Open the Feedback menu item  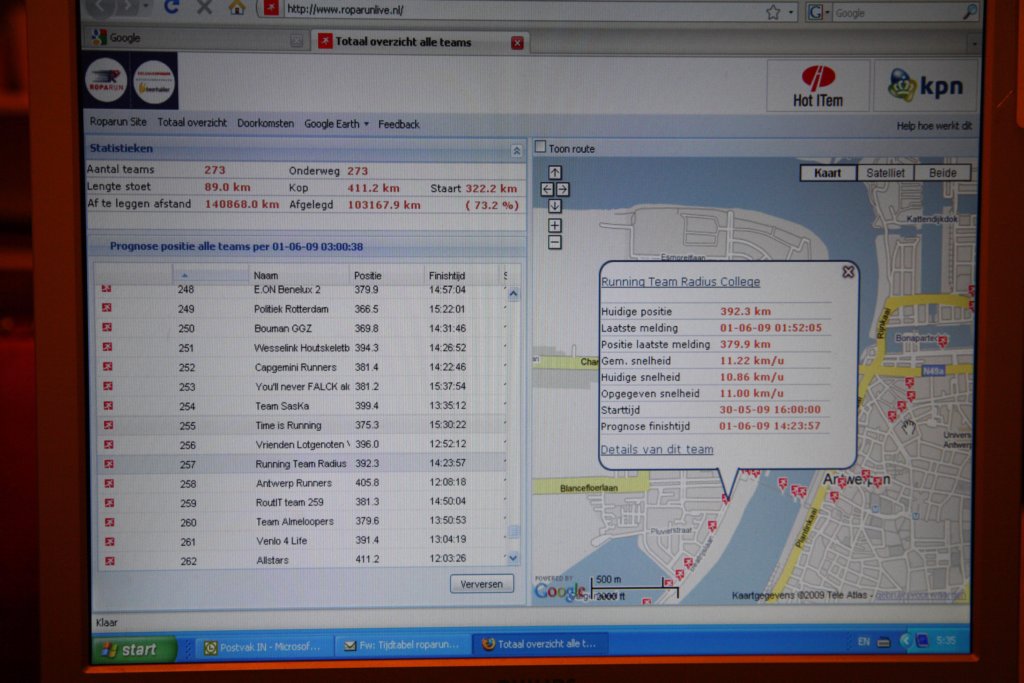[398, 124]
